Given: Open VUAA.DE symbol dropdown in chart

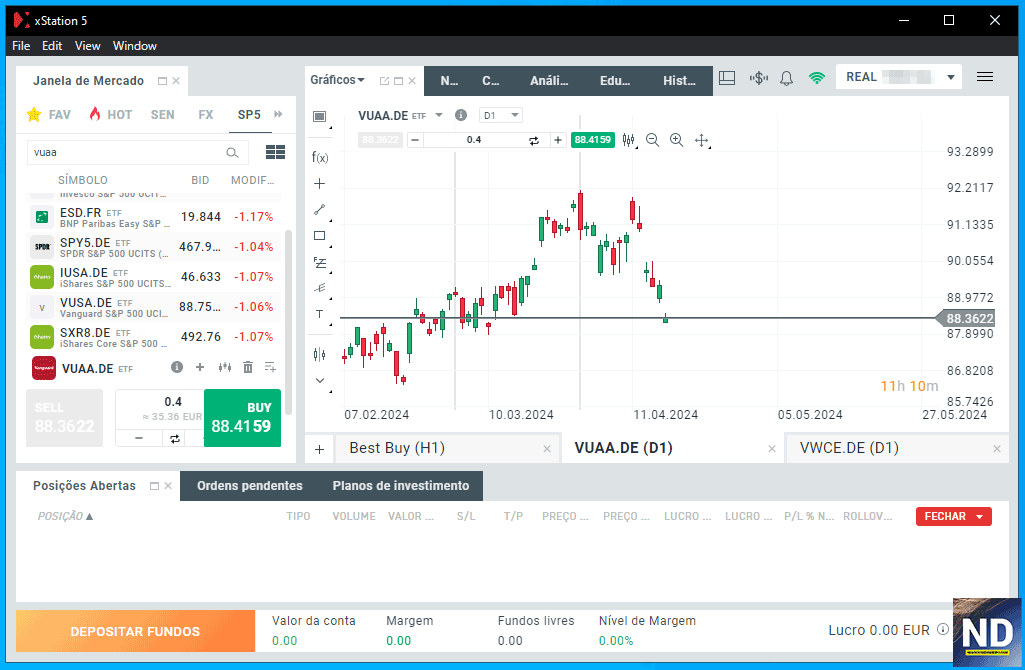Looking at the screenshot, I should coord(439,115).
